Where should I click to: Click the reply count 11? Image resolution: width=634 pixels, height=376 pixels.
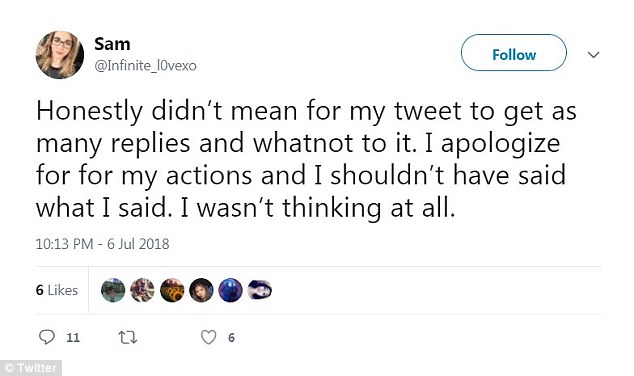pos(73,337)
